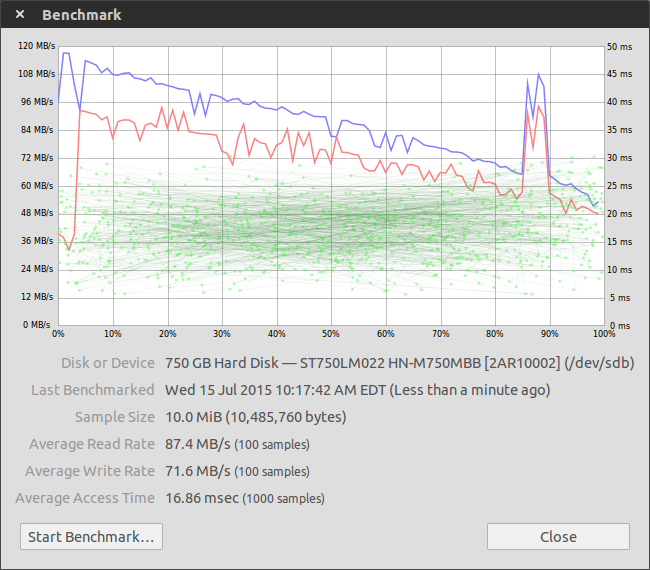Select the disk name ST750LM022 text
The height and width of the screenshot is (570, 650).
pyautogui.click(x=342, y=363)
